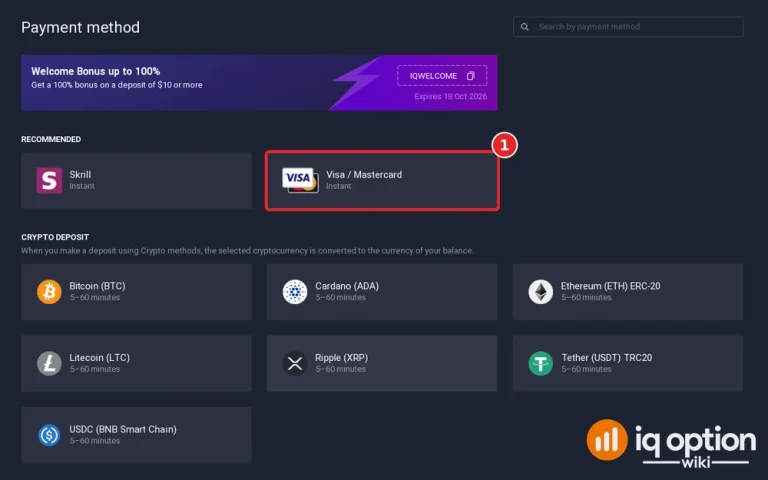Click 5–60 minutes under Bitcoin

coord(95,297)
